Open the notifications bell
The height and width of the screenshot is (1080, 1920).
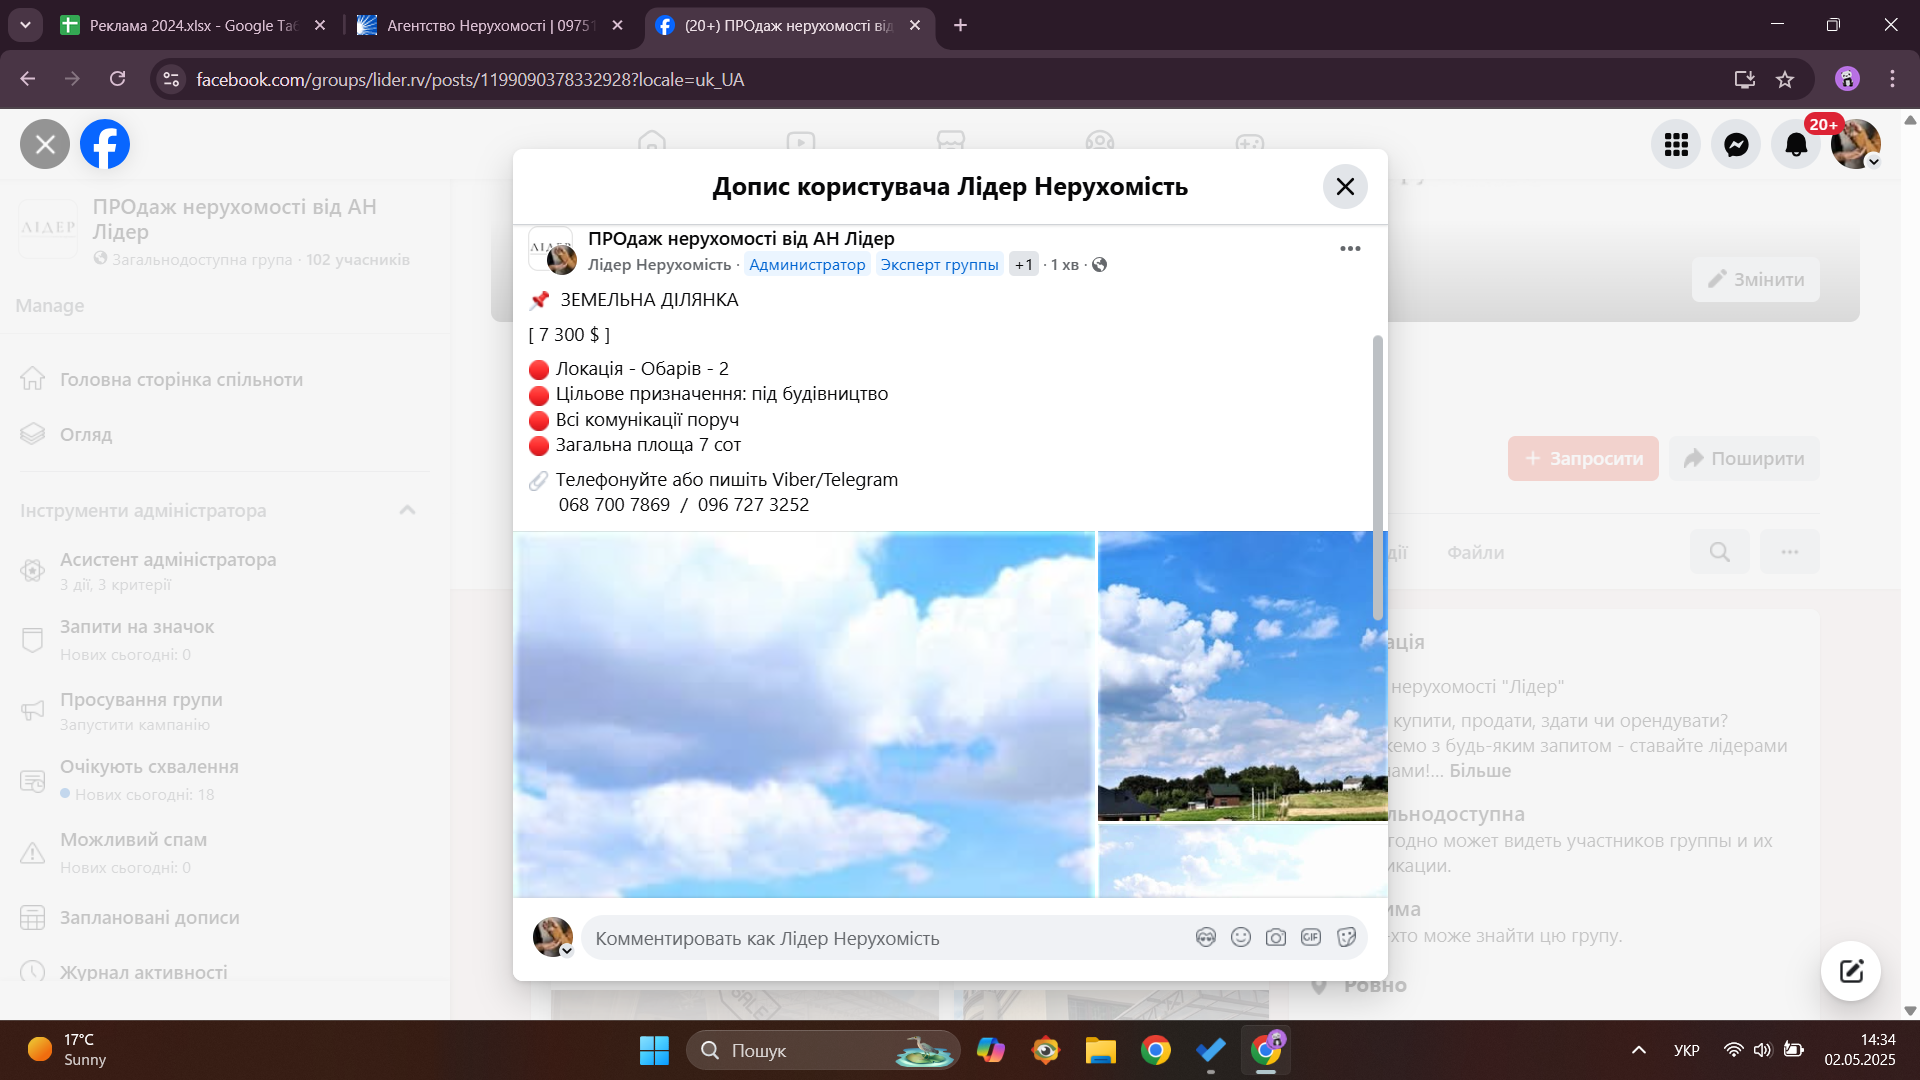tap(1796, 145)
